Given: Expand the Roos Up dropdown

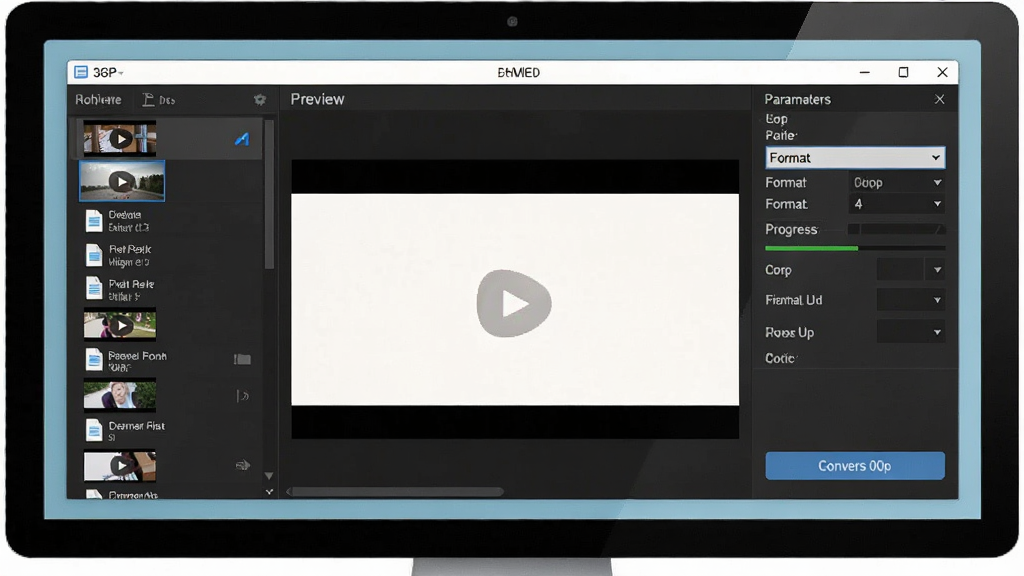Looking at the screenshot, I should click(910, 332).
